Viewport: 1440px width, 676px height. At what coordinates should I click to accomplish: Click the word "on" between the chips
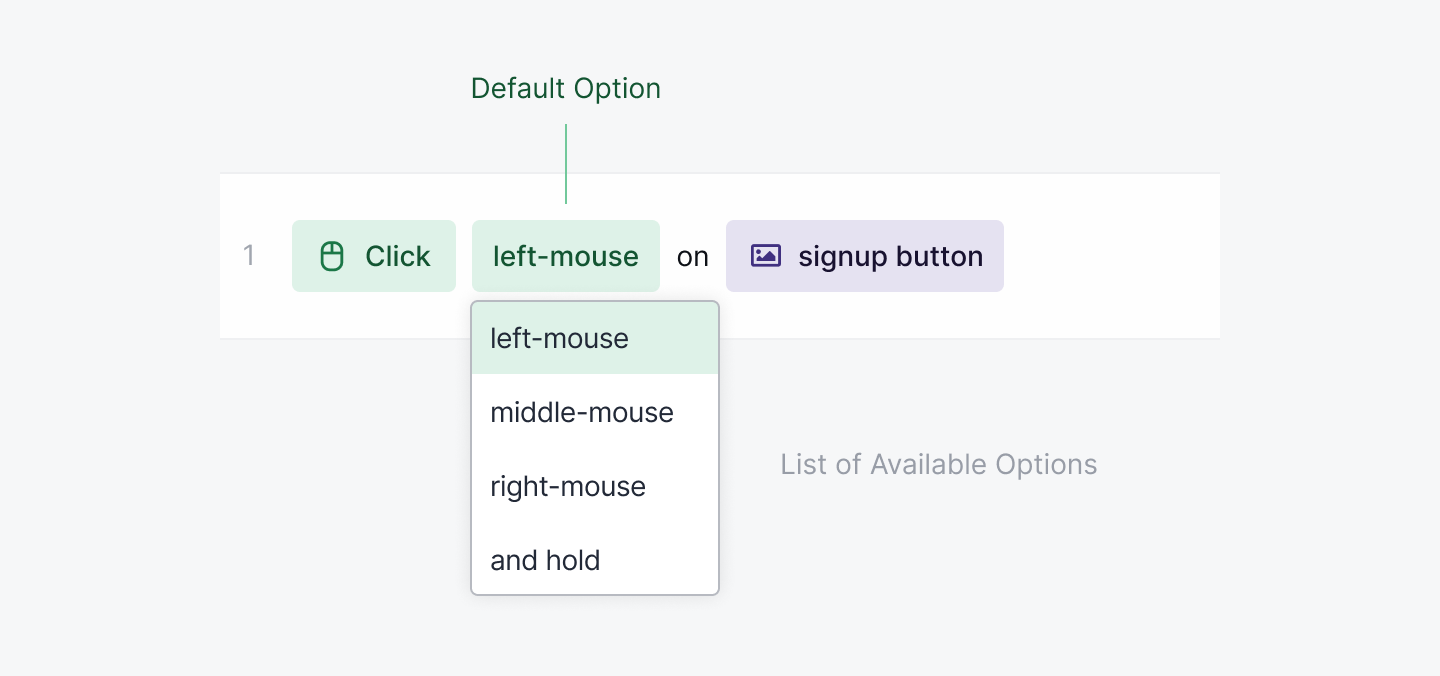click(x=692, y=257)
